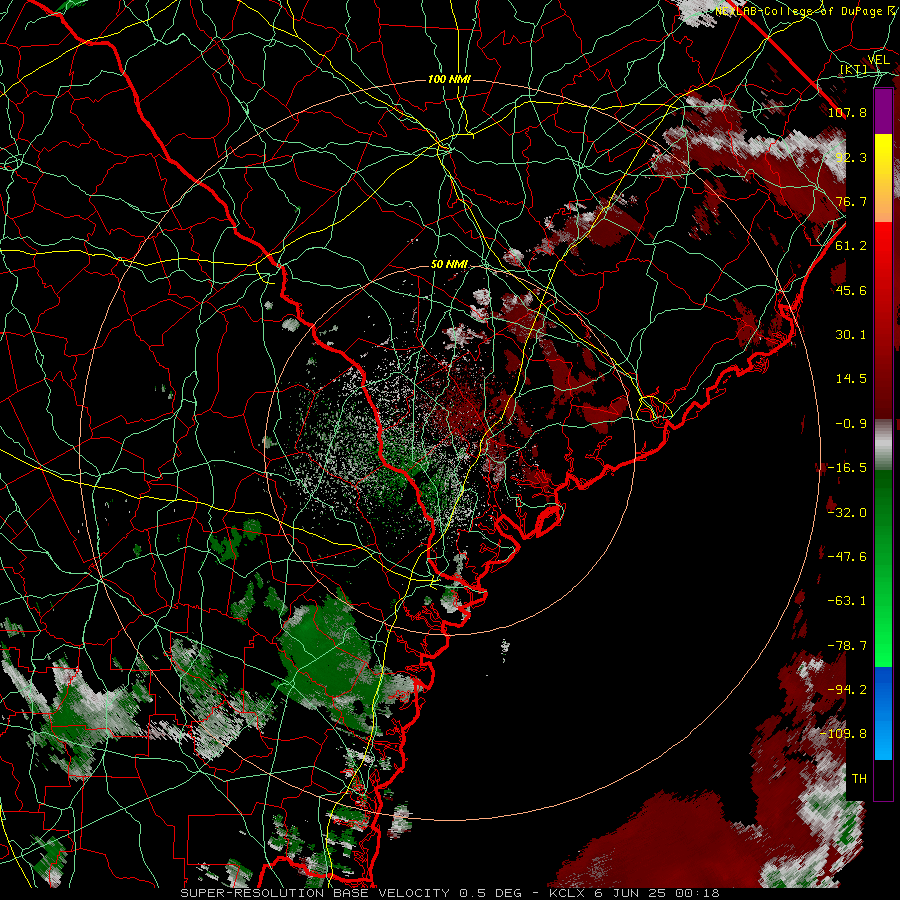Select the 76.7 legend value
The height and width of the screenshot is (900, 900).
[x=851, y=201]
